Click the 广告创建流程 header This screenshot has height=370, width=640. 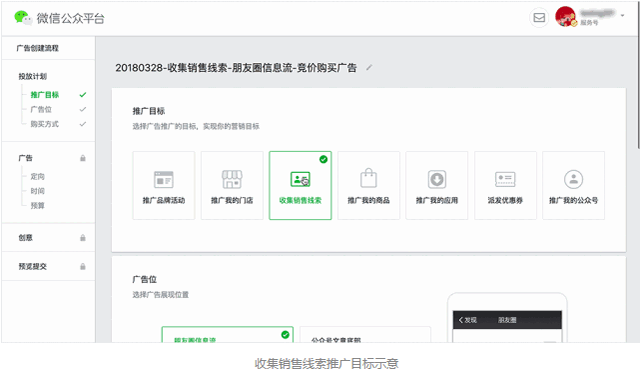coord(38,48)
